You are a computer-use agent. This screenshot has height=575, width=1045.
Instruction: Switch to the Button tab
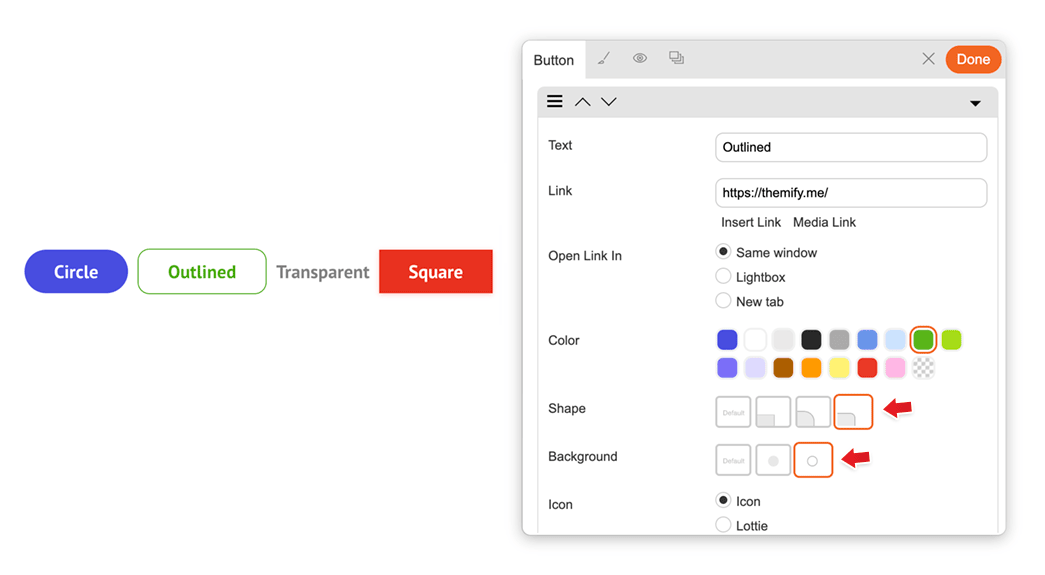[554, 60]
